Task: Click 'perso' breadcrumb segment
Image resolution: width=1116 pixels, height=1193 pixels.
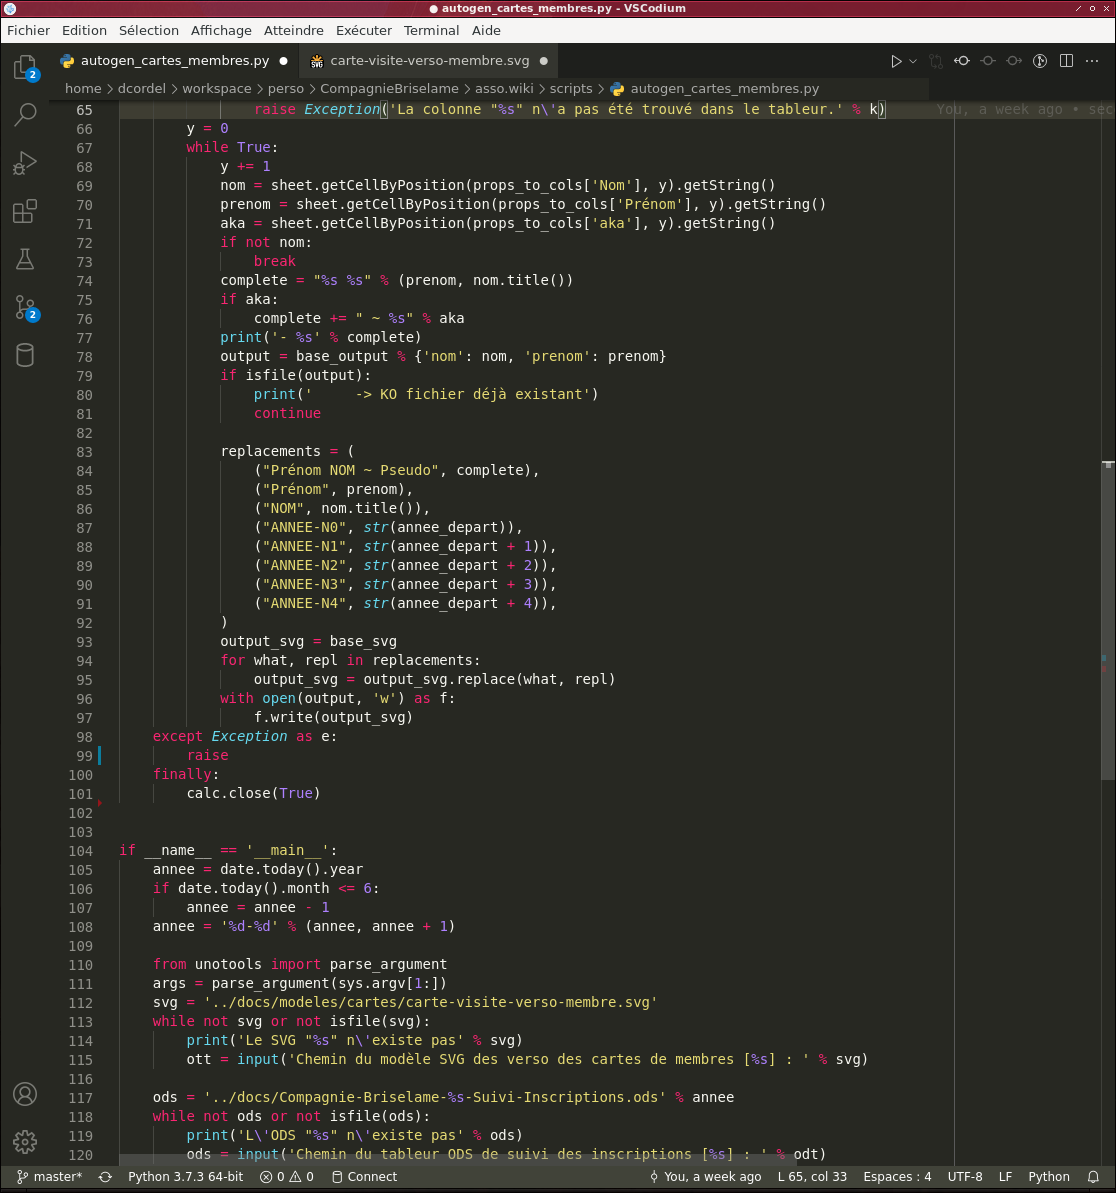Action: [x=285, y=89]
